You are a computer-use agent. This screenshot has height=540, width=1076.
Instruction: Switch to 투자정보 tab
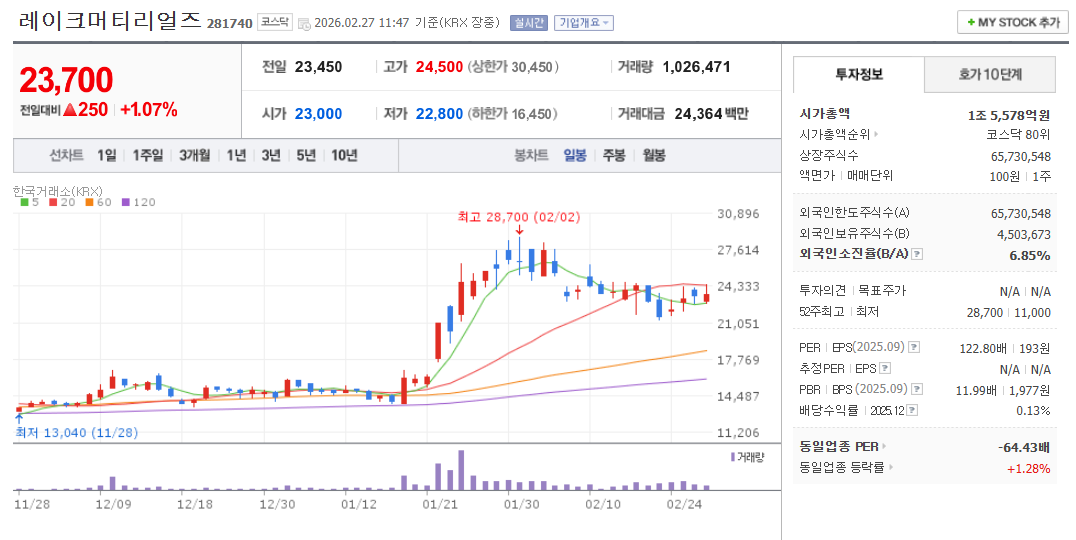coord(858,74)
